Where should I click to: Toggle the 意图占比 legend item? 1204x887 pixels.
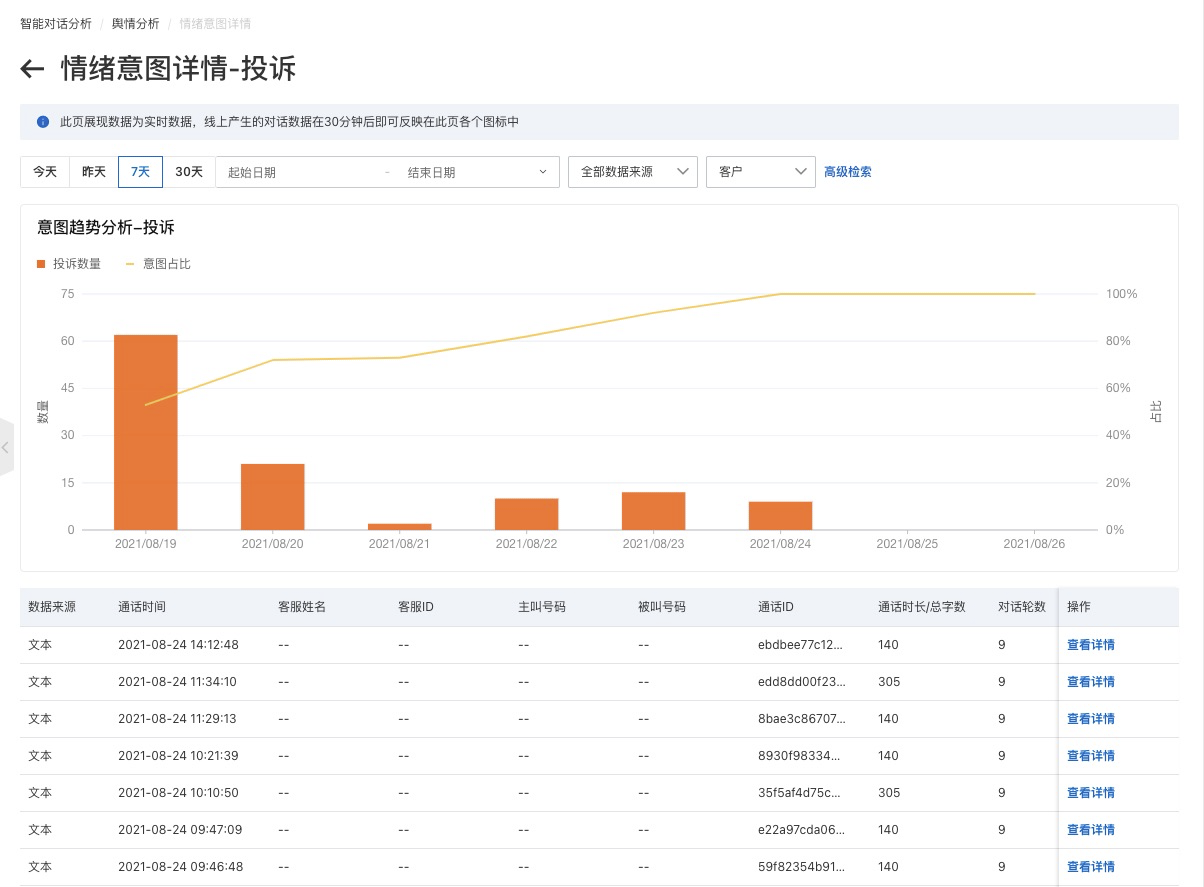158,264
